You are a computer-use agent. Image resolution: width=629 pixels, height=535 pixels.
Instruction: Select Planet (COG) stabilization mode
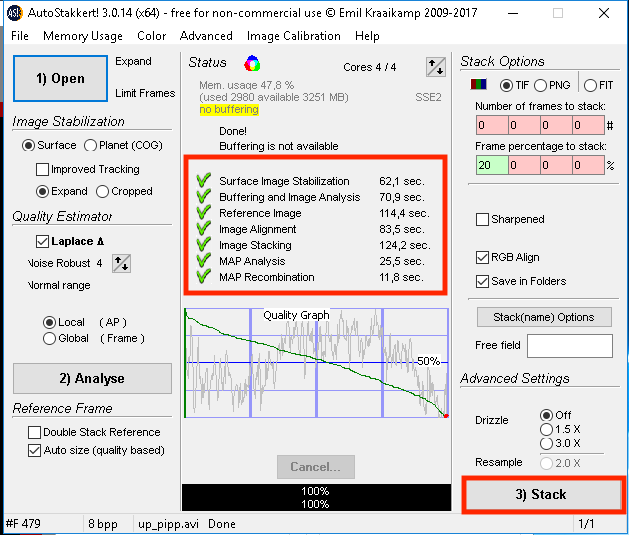pyautogui.click(x=91, y=146)
